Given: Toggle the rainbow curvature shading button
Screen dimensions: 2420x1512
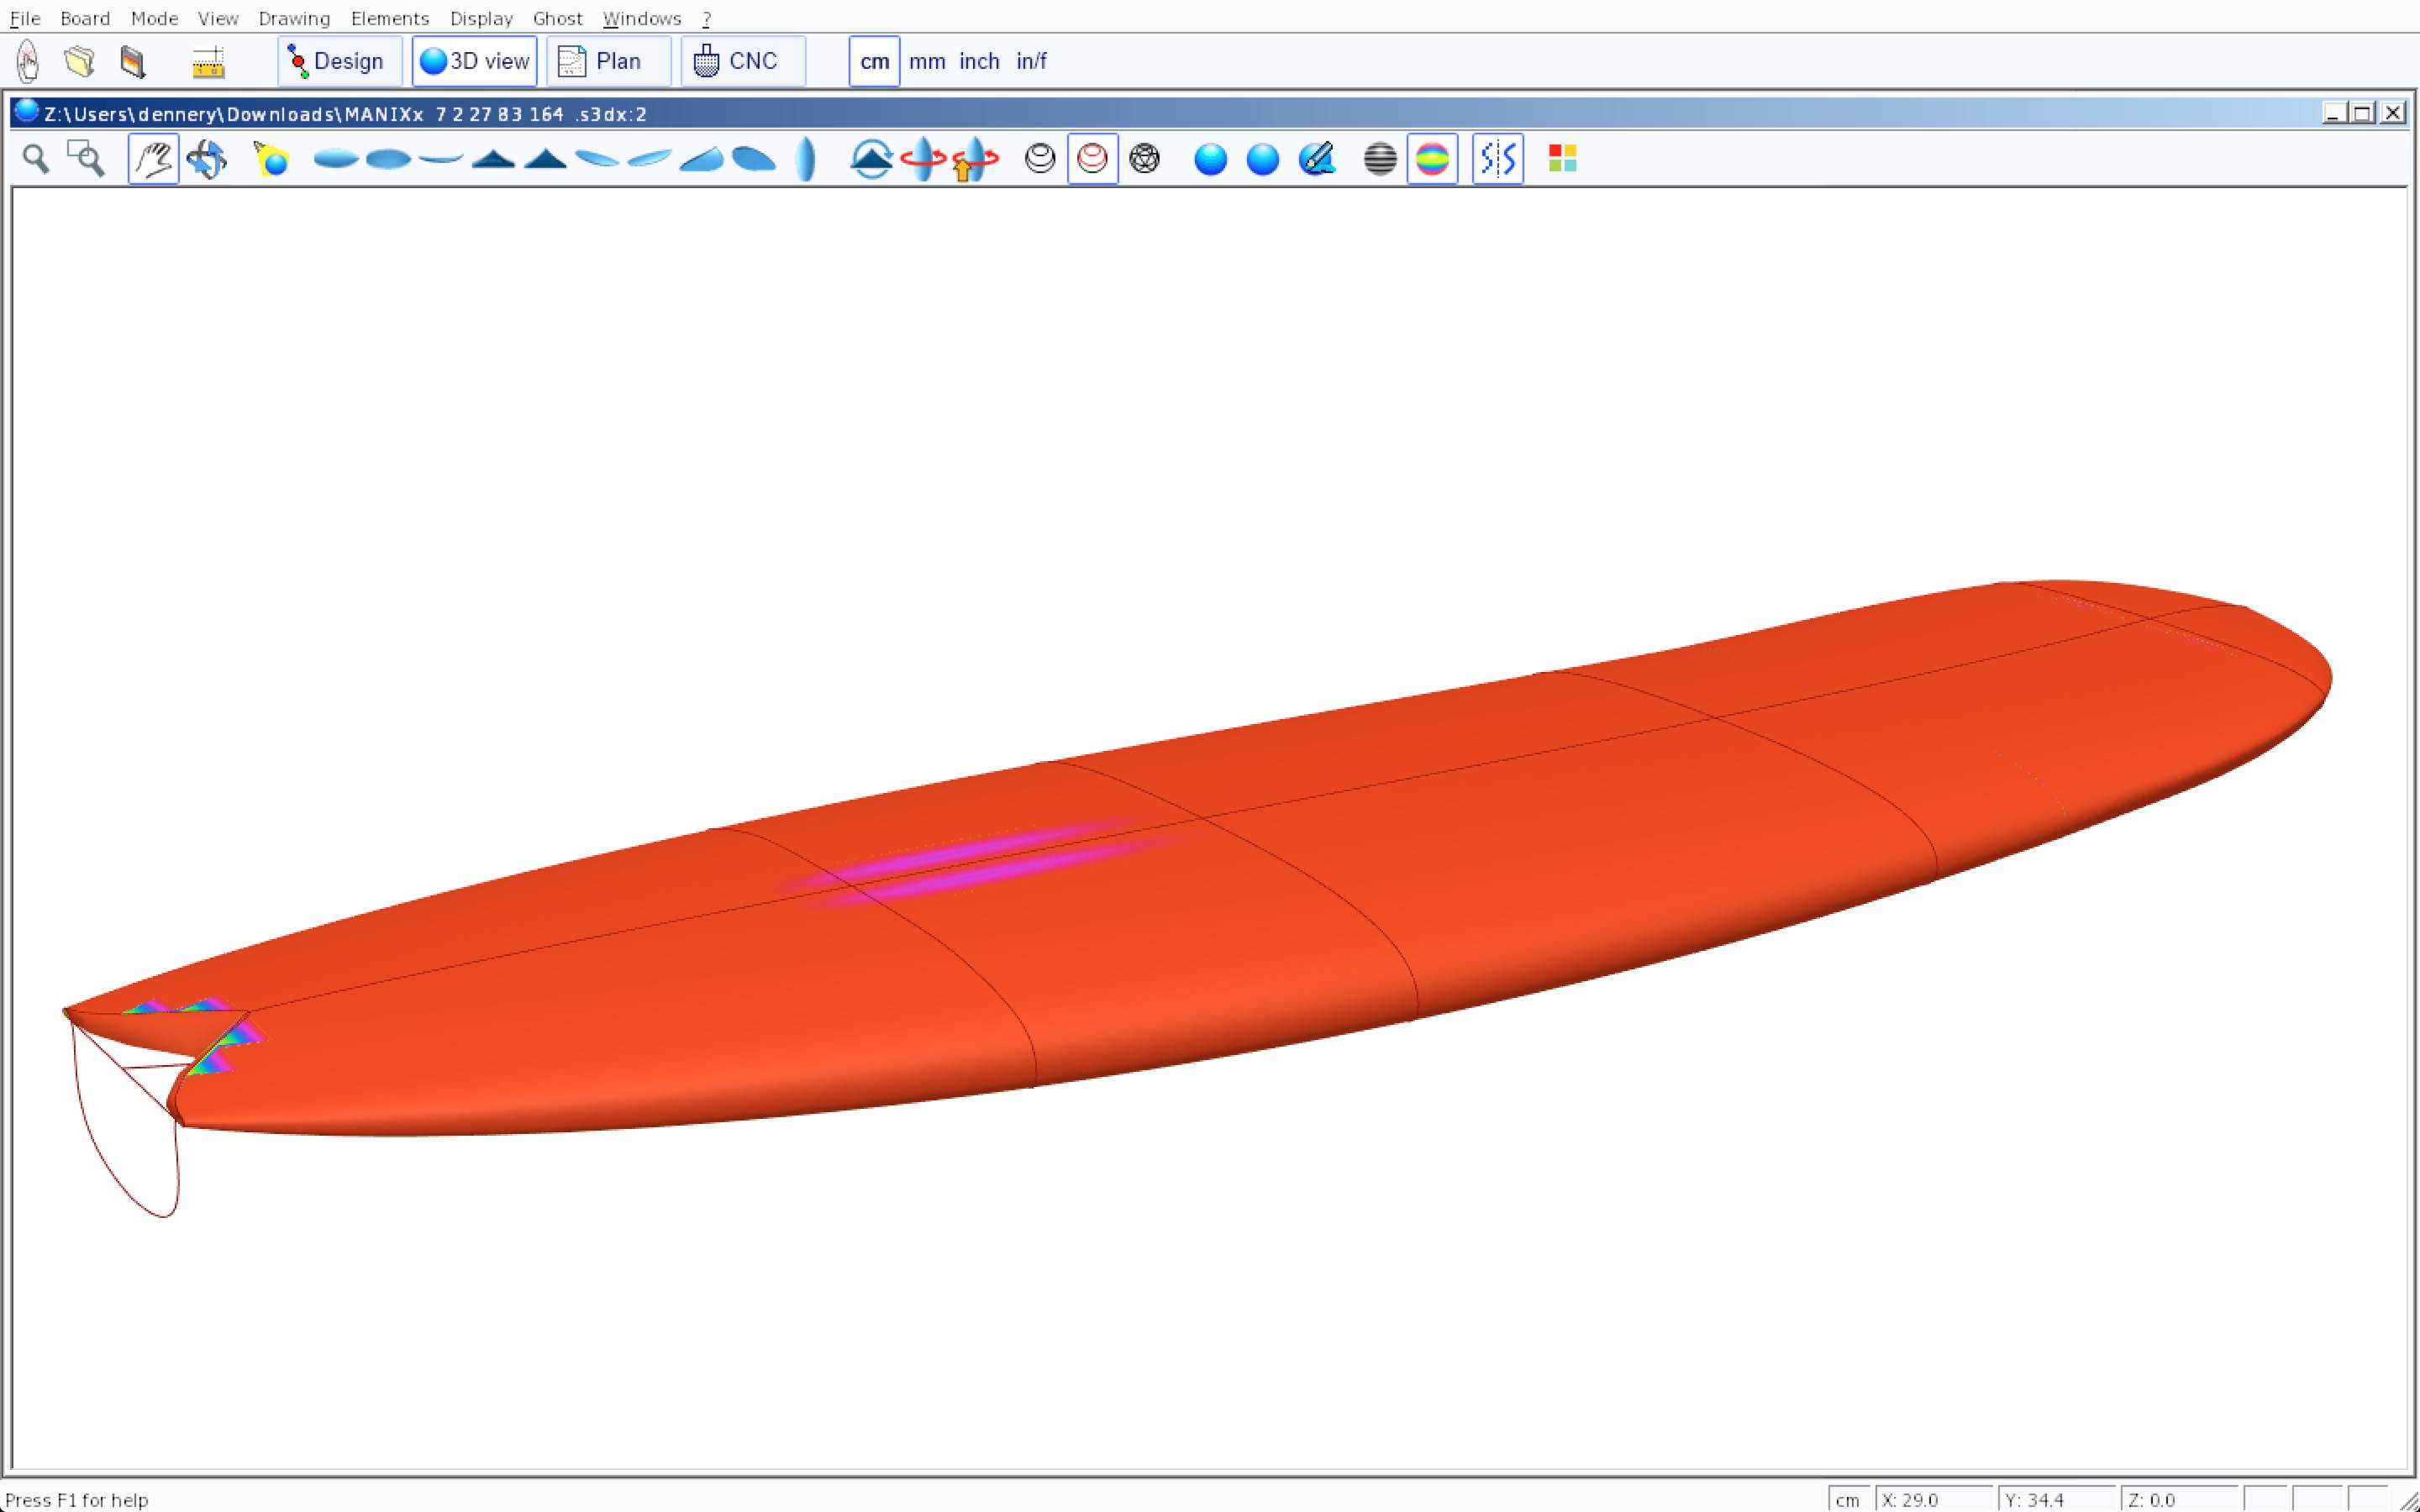Looking at the screenshot, I should click(x=1432, y=159).
